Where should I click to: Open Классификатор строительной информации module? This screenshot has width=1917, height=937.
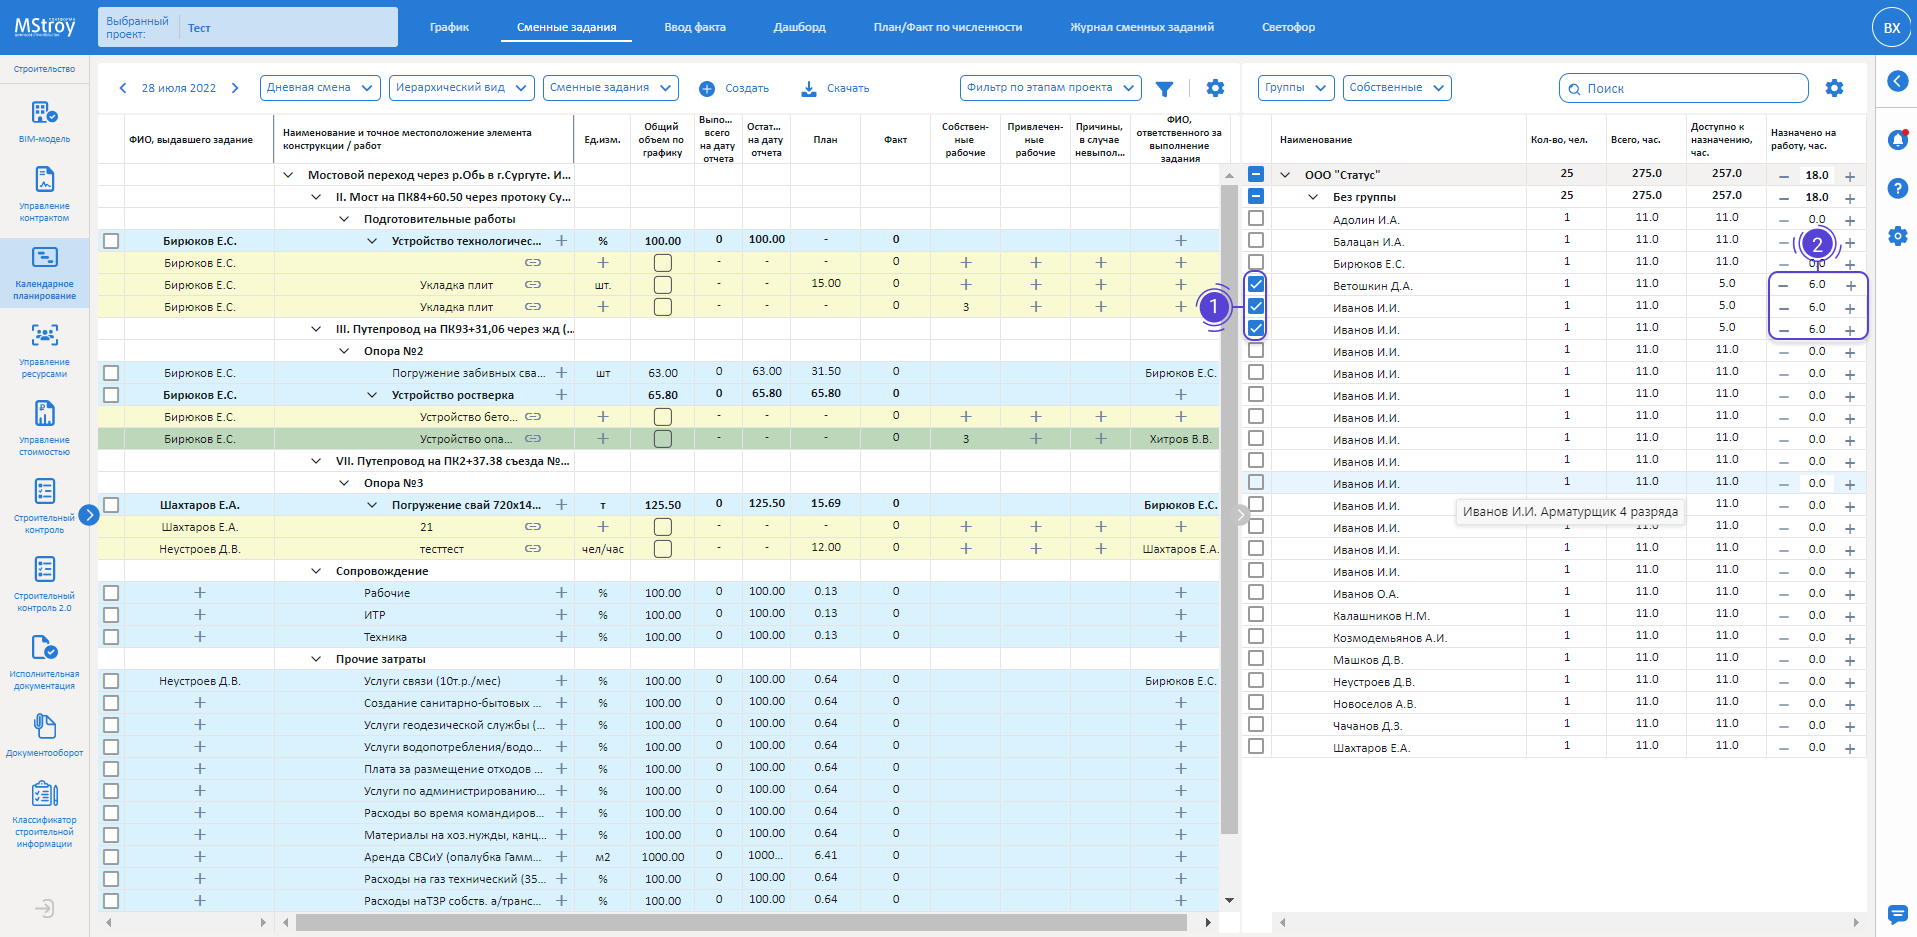[44, 816]
